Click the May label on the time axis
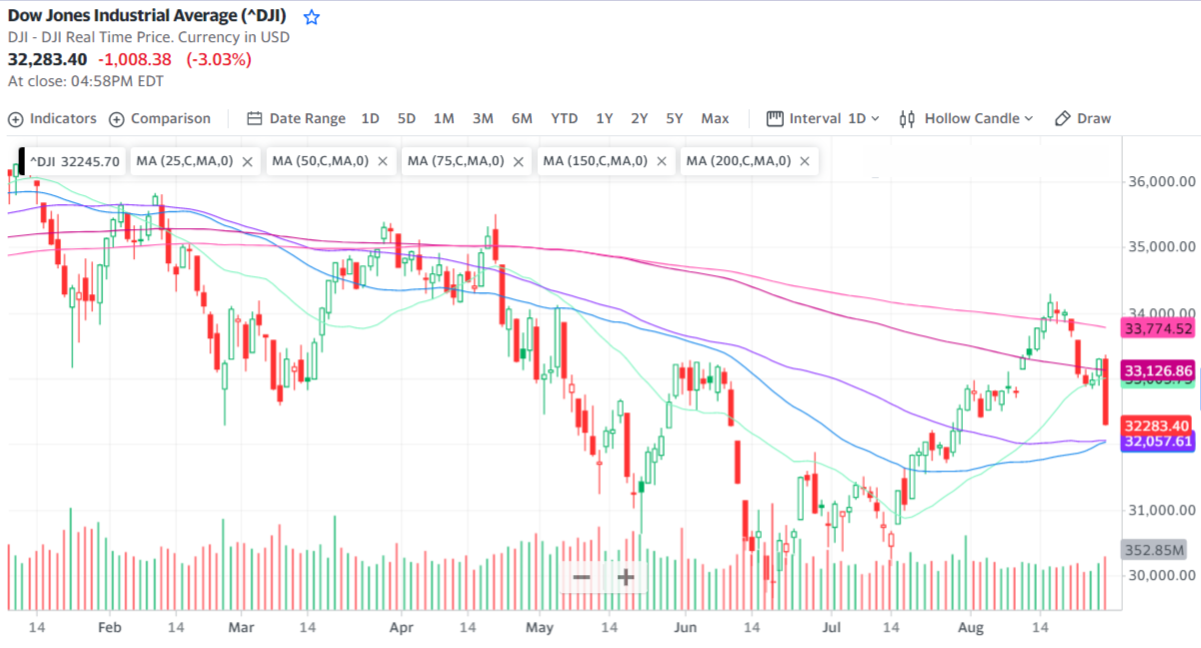The width and height of the screenshot is (1201, 648). tap(540, 627)
